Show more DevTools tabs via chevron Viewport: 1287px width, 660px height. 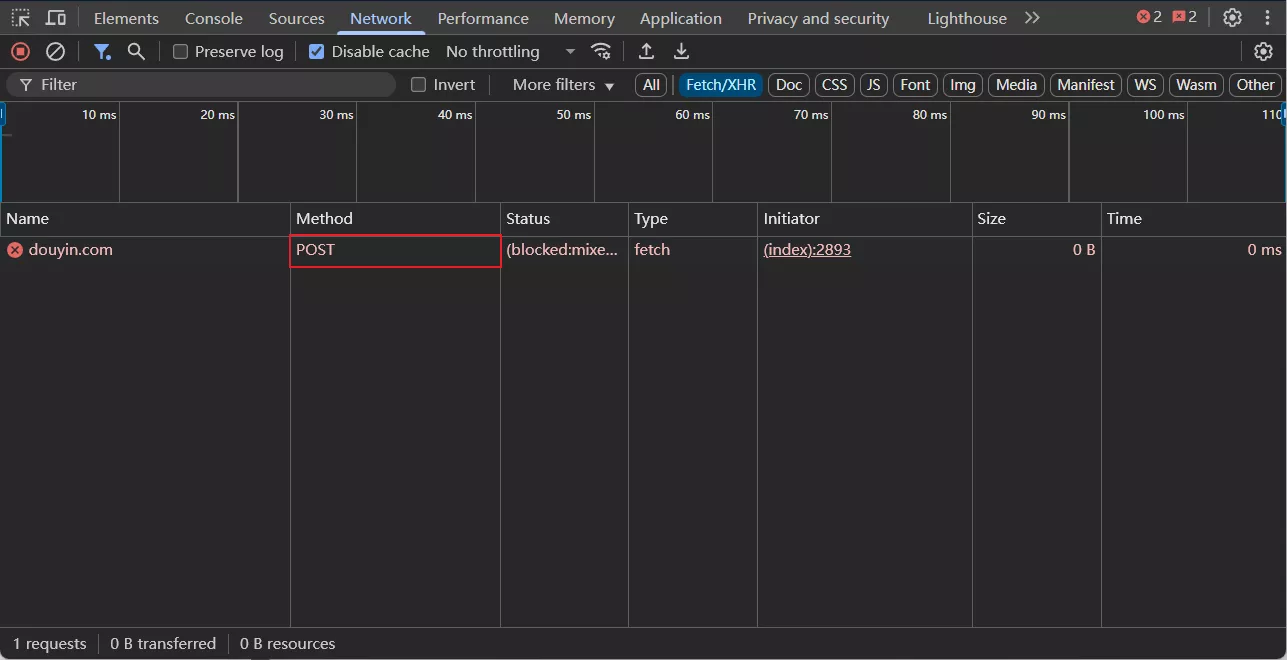click(x=1032, y=18)
